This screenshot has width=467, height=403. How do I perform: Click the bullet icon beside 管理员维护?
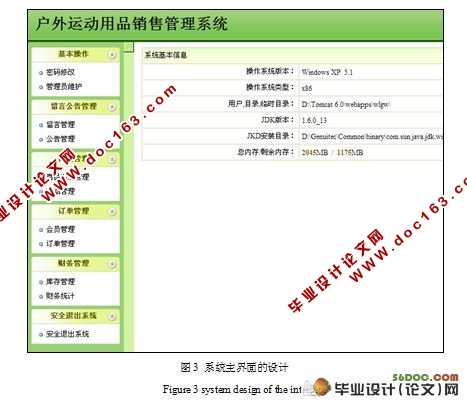pyautogui.click(x=41, y=87)
